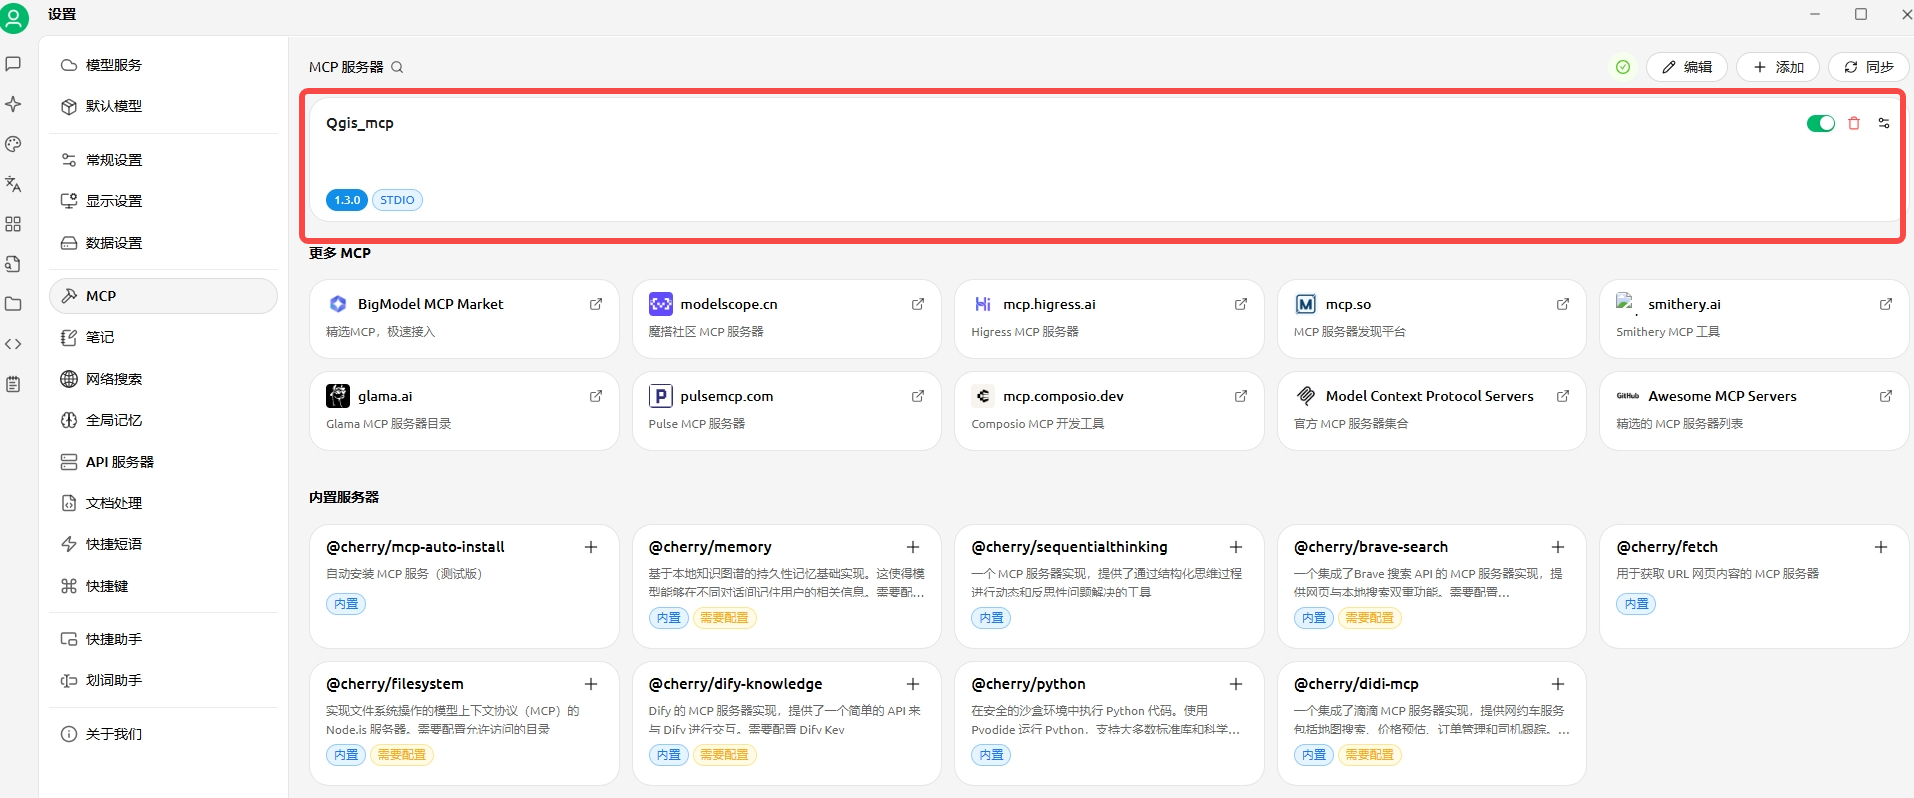
Task: Open 全局记忆 settings section
Action: click(x=163, y=420)
